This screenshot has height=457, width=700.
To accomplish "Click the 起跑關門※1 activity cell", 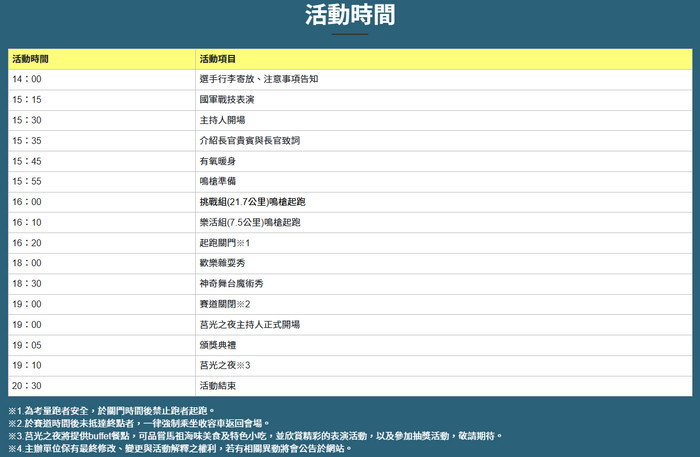I will tap(224, 243).
